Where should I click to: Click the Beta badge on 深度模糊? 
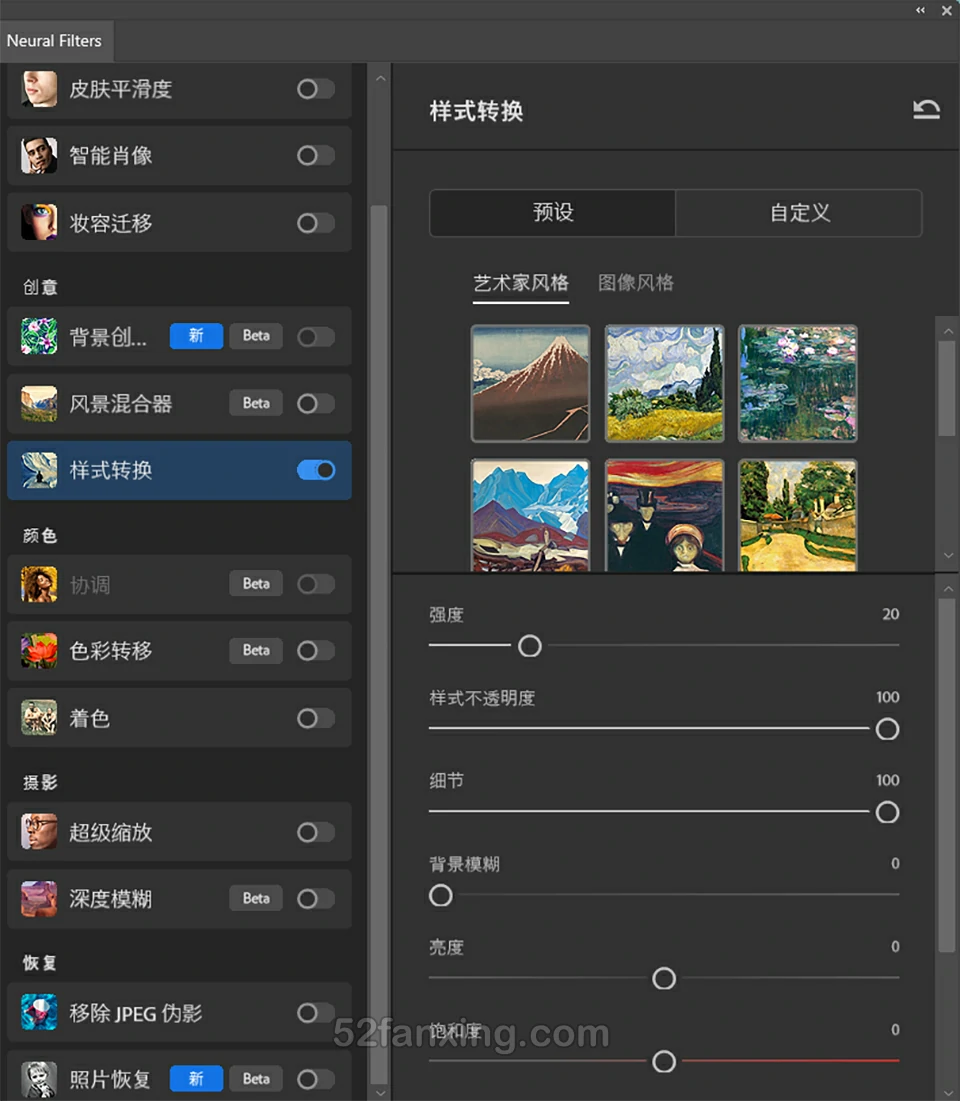pos(256,898)
